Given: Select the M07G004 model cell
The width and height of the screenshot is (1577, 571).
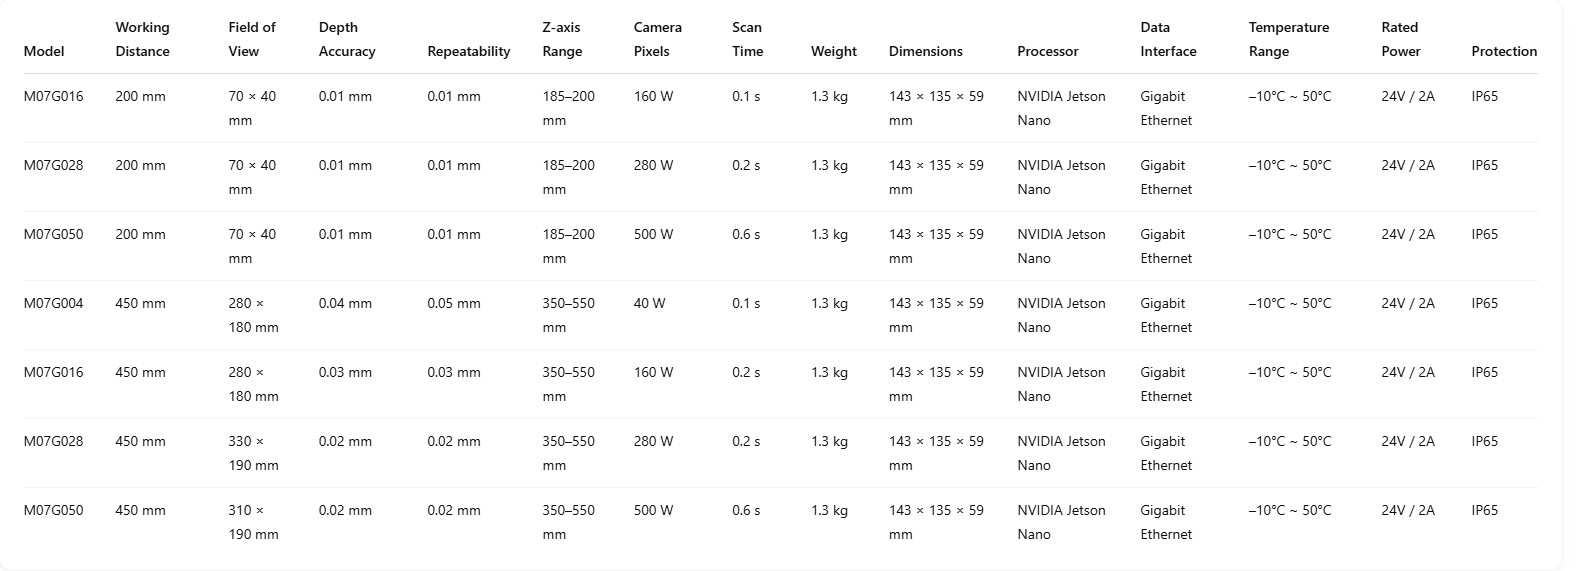Looking at the screenshot, I should click(54, 304).
